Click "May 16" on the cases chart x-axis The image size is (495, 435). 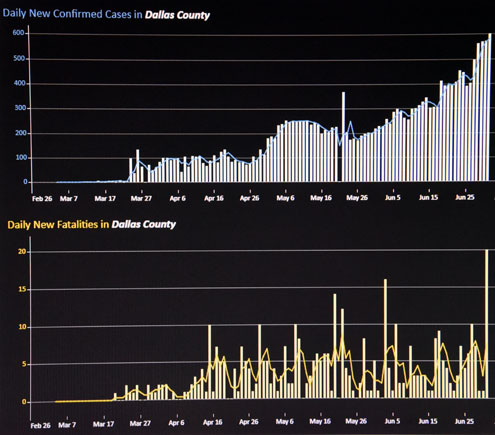click(321, 198)
